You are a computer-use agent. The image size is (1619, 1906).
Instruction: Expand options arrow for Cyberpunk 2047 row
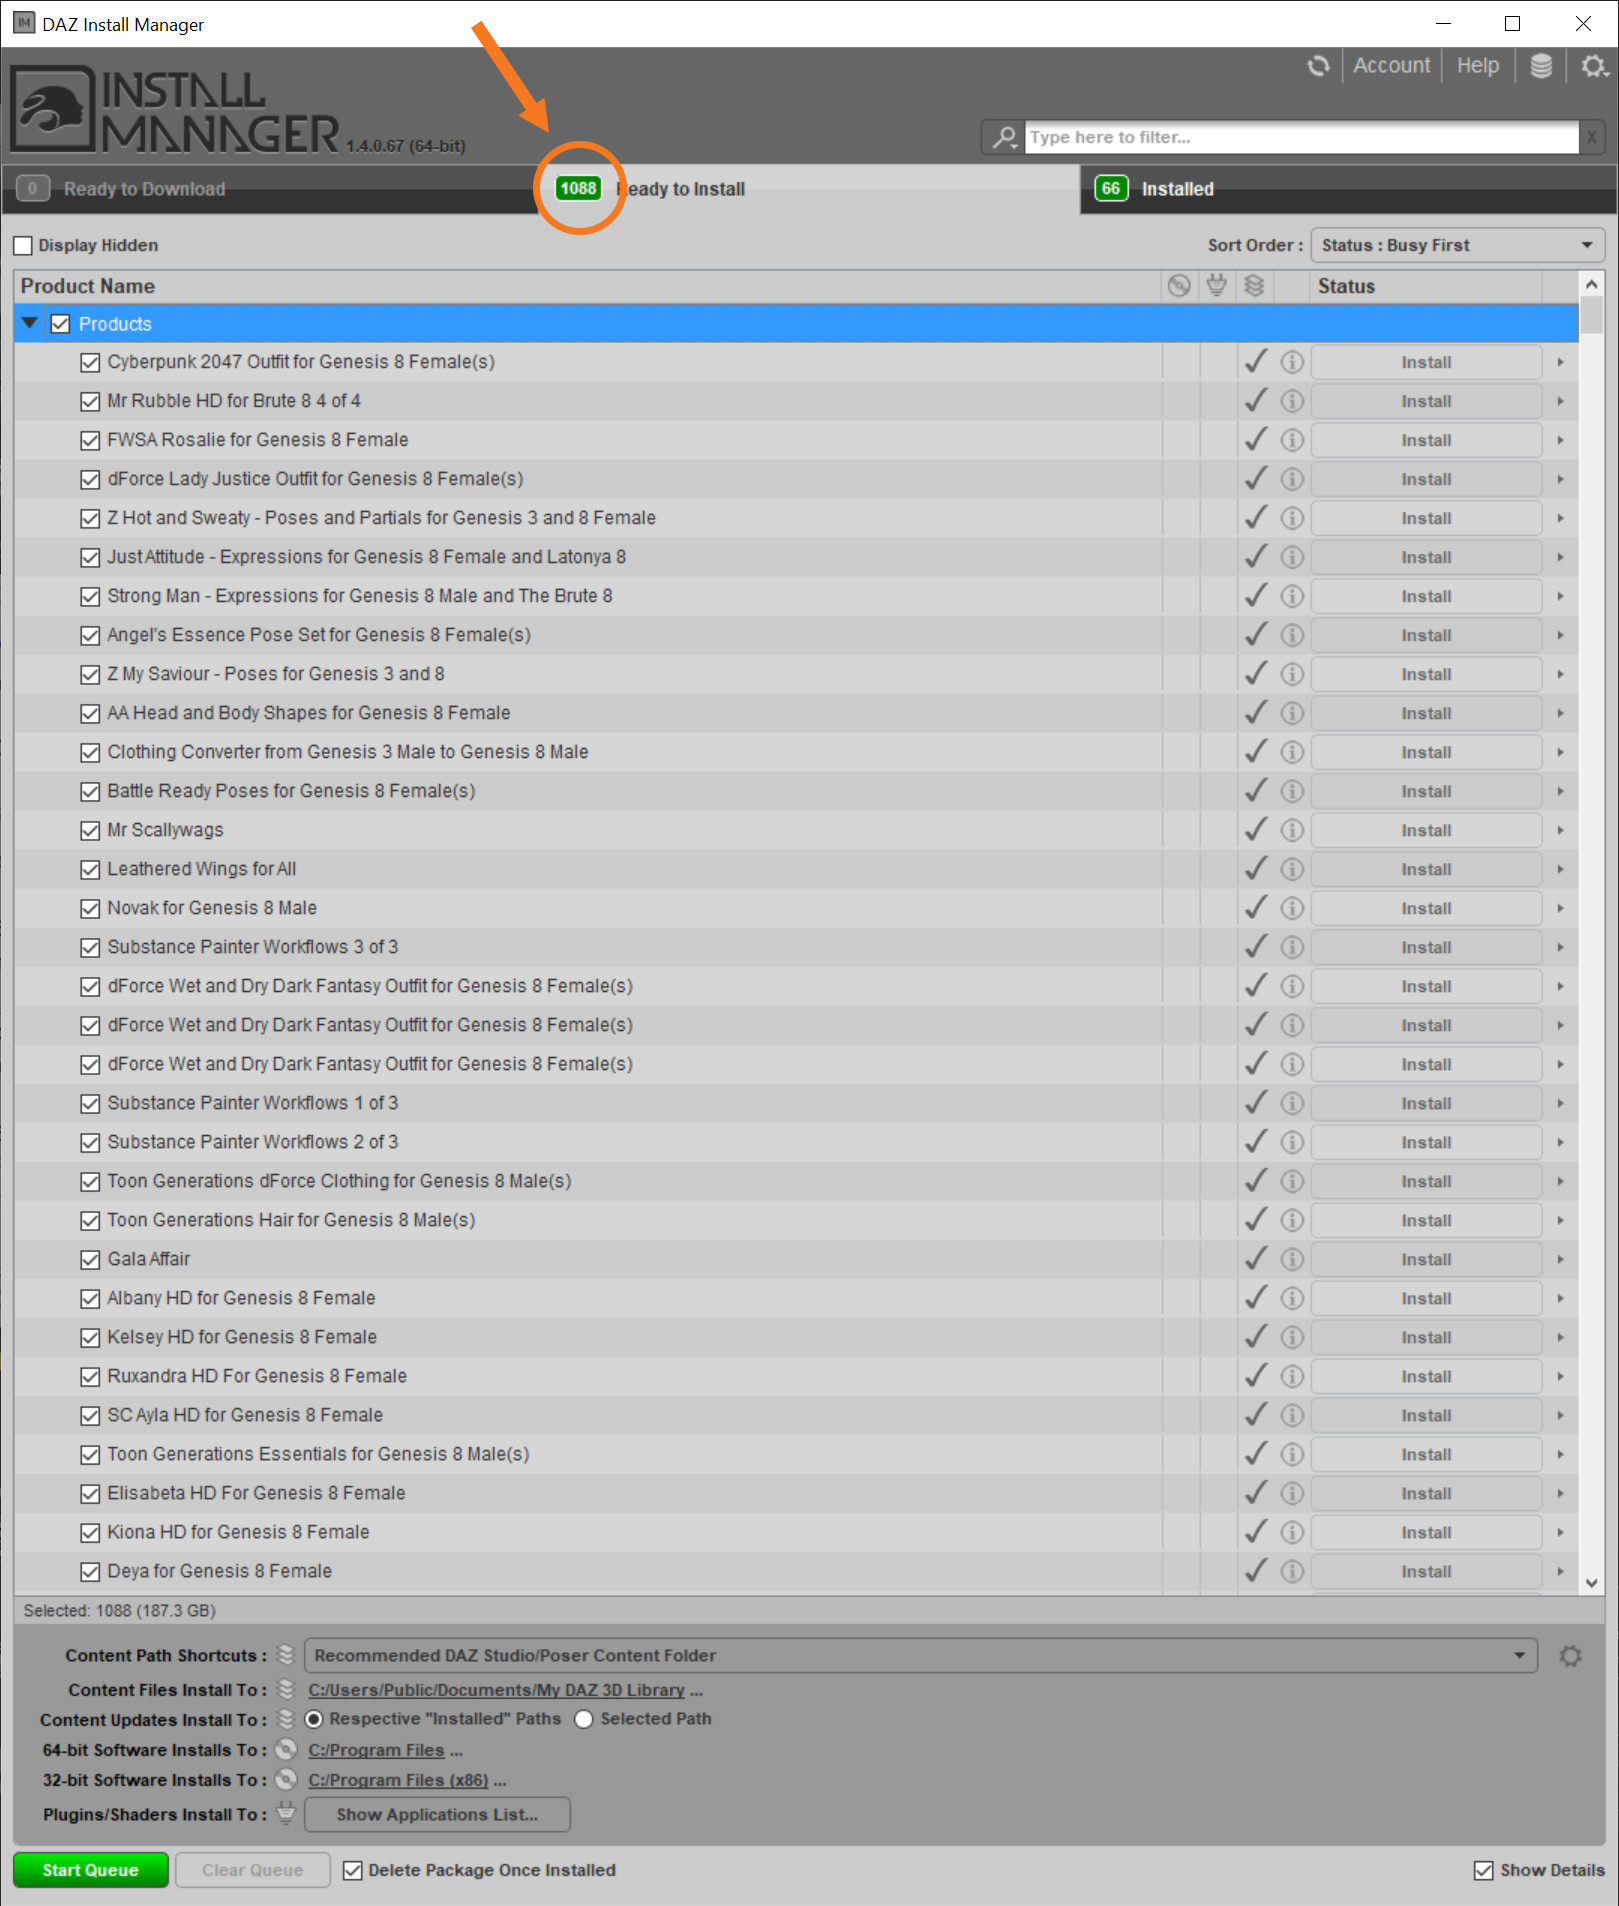click(1560, 362)
